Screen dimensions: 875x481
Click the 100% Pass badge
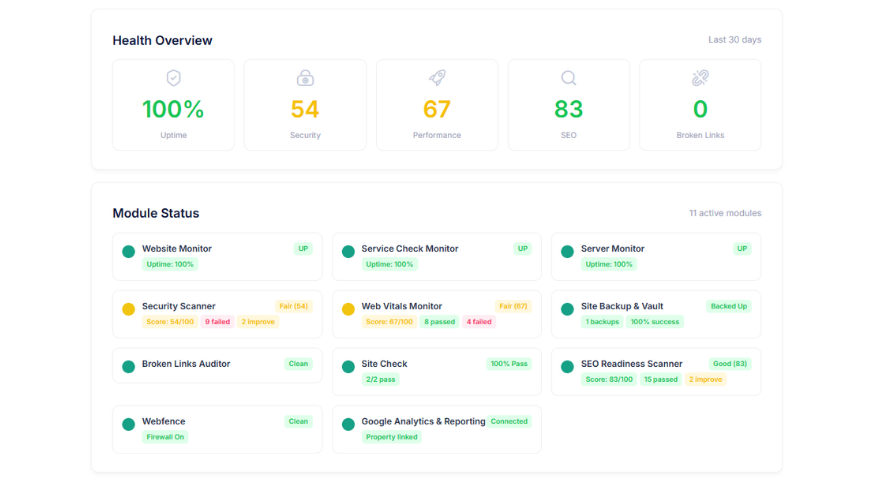pos(509,364)
